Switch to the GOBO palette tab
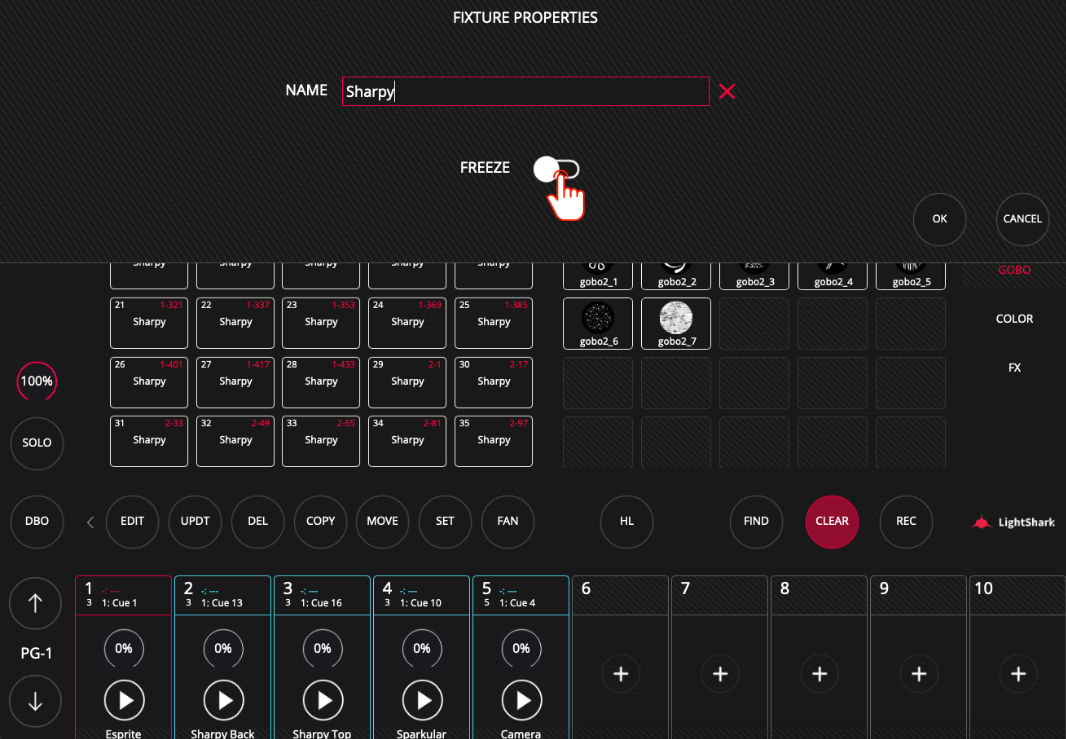1066x739 pixels. [x=1014, y=270]
